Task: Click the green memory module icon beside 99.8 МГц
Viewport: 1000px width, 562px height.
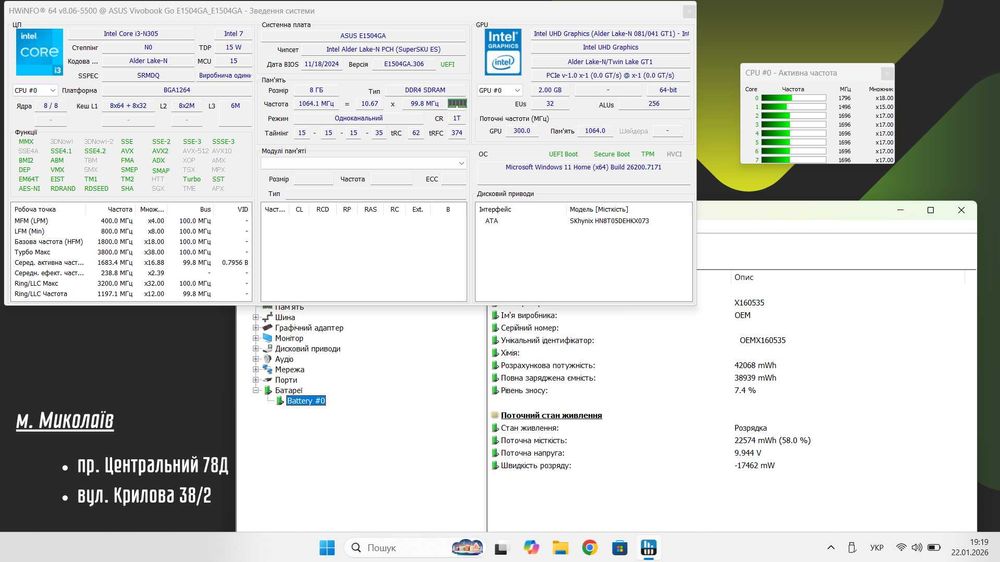Action: (457, 103)
